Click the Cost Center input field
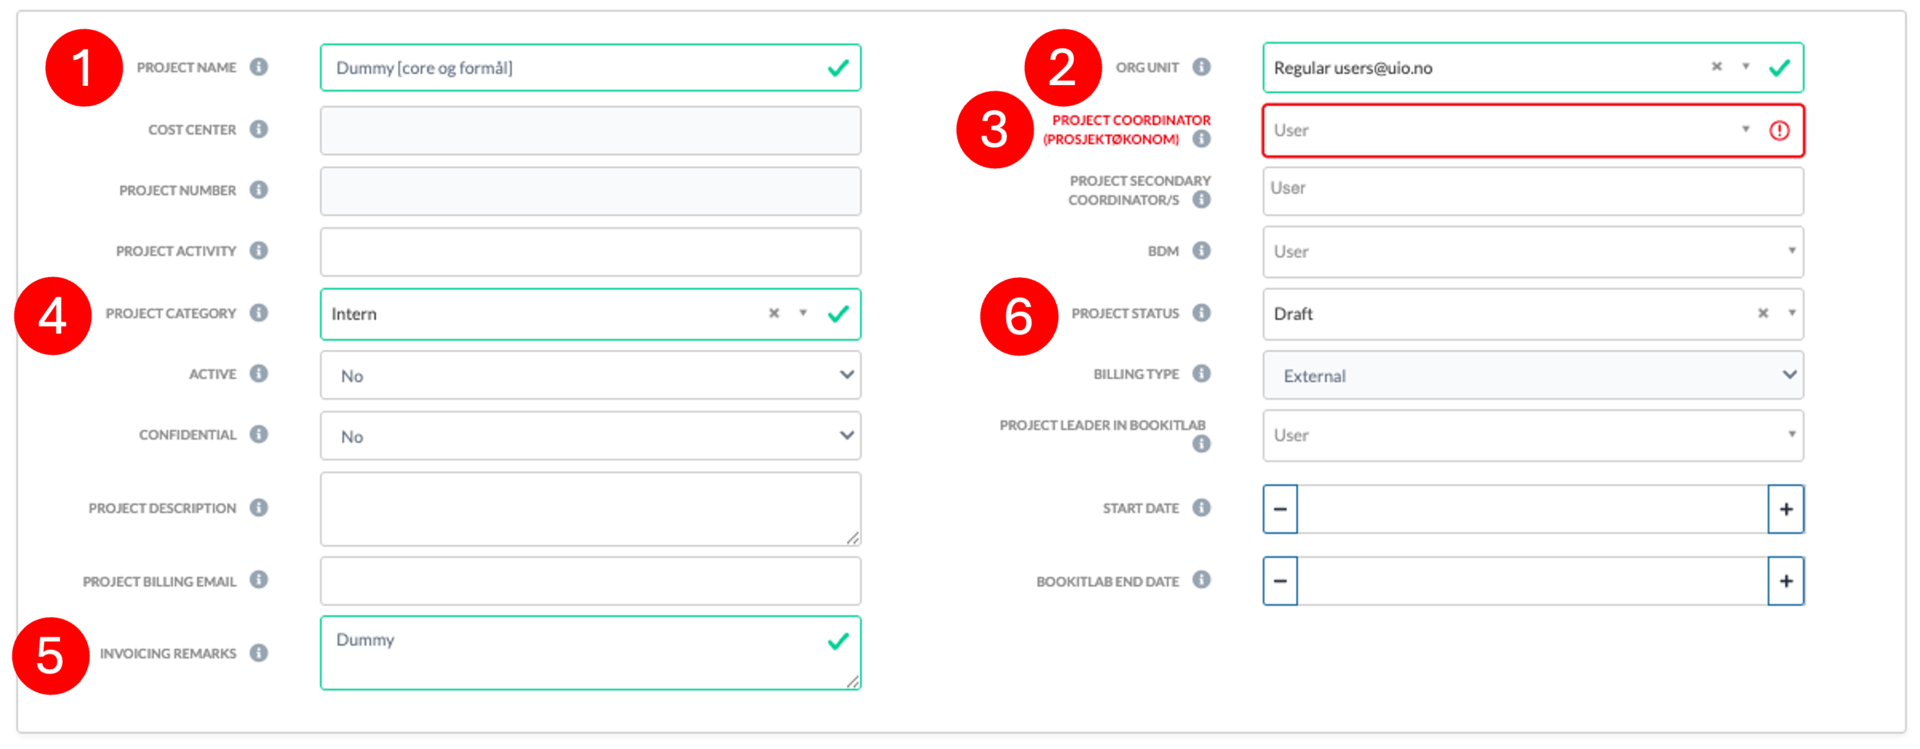Screen dimensions: 1920x749 (x=591, y=130)
